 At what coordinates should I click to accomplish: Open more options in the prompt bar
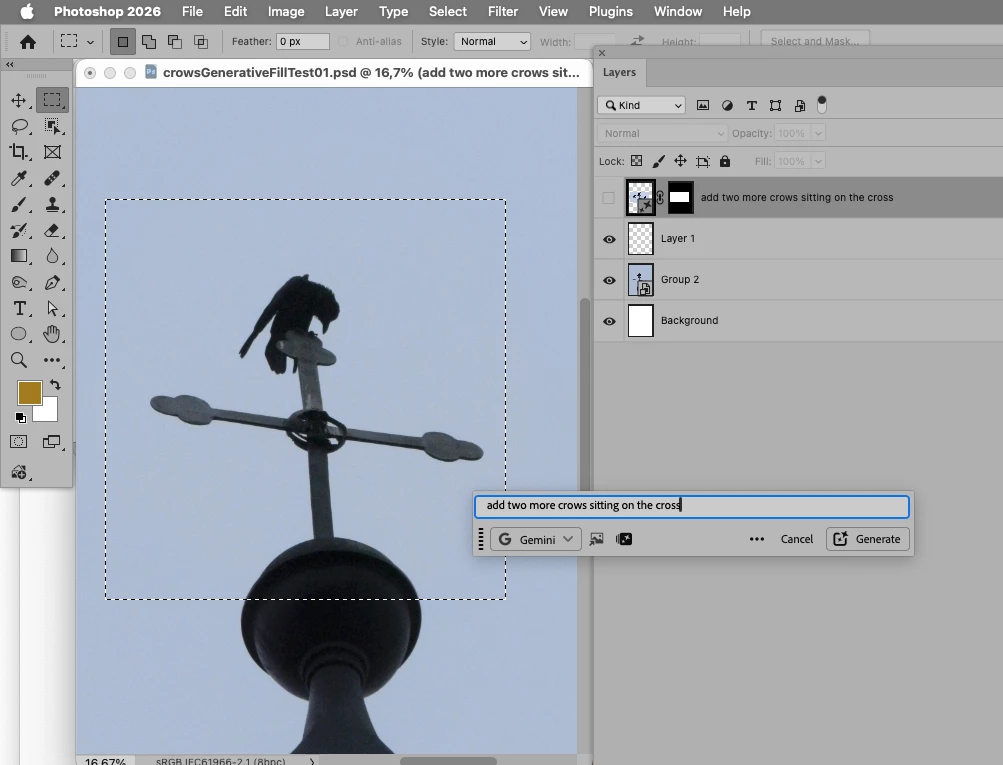(x=757, y=539)
